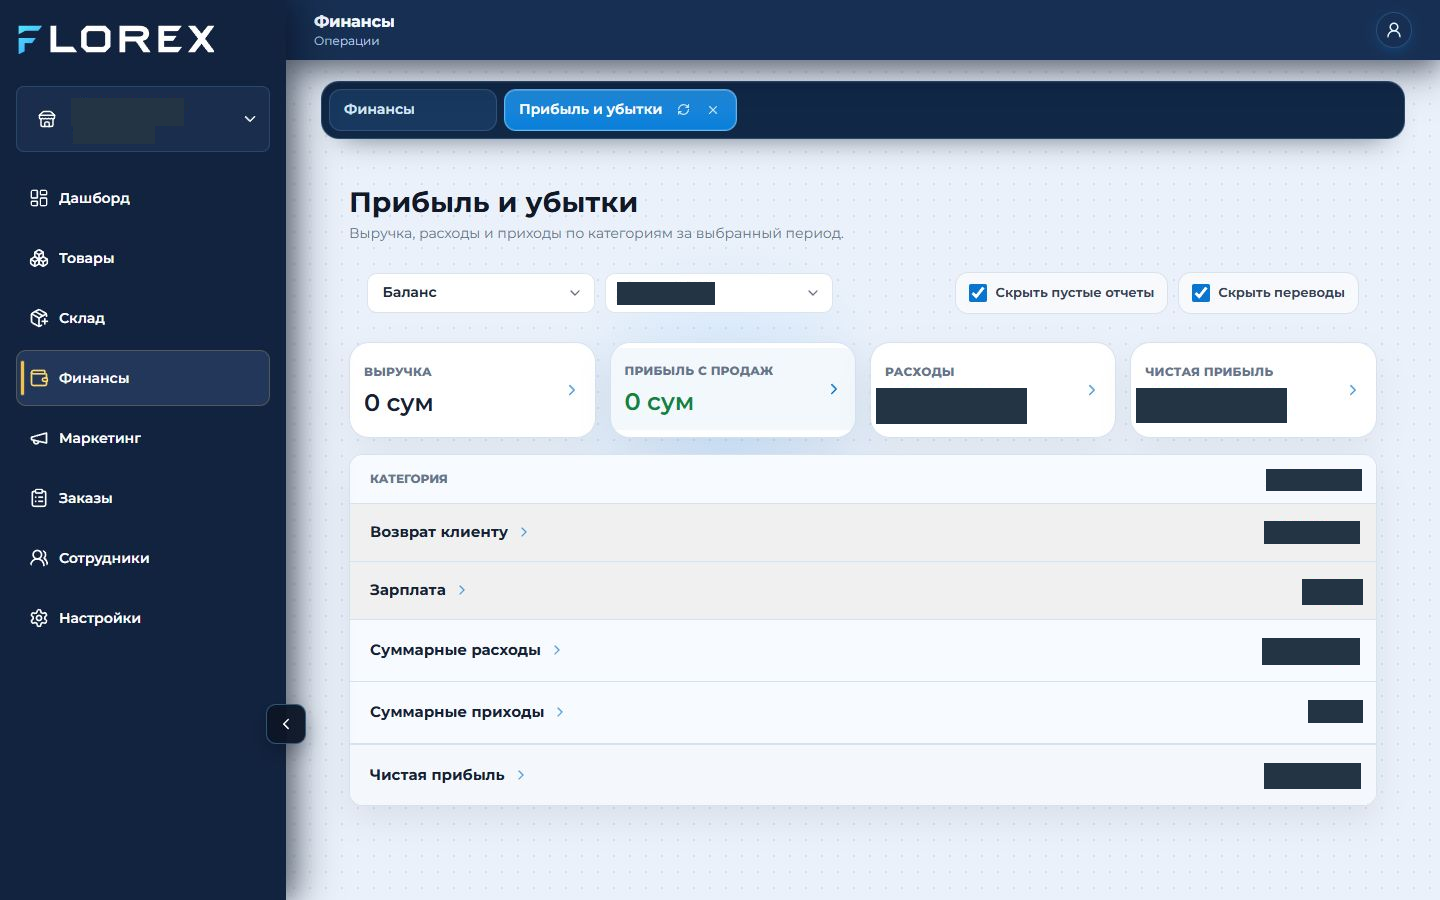Toggle Скрыть переводы checkbox
1440x900 pixels.
1201,293
